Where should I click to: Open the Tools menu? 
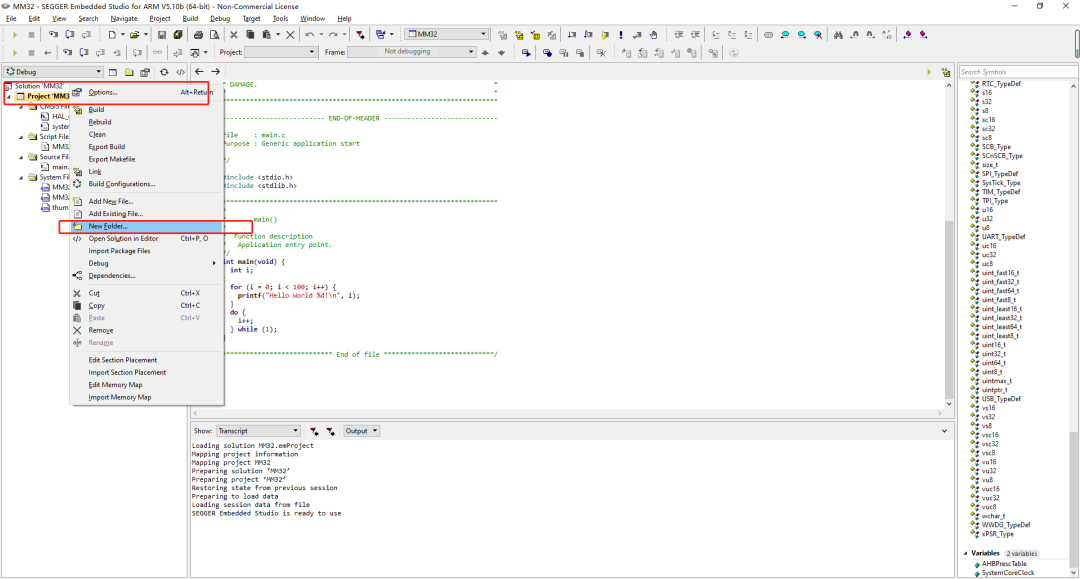tap(280, 19)
